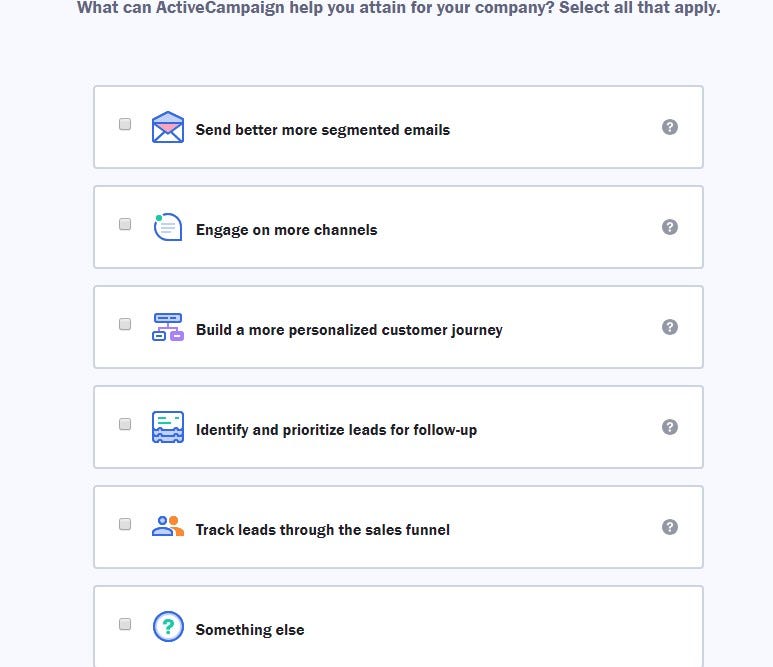This screenshot has height=667, width=773.
Task: Toggle the Track leads through sales funnel checkbox
Action: (125, 524)
